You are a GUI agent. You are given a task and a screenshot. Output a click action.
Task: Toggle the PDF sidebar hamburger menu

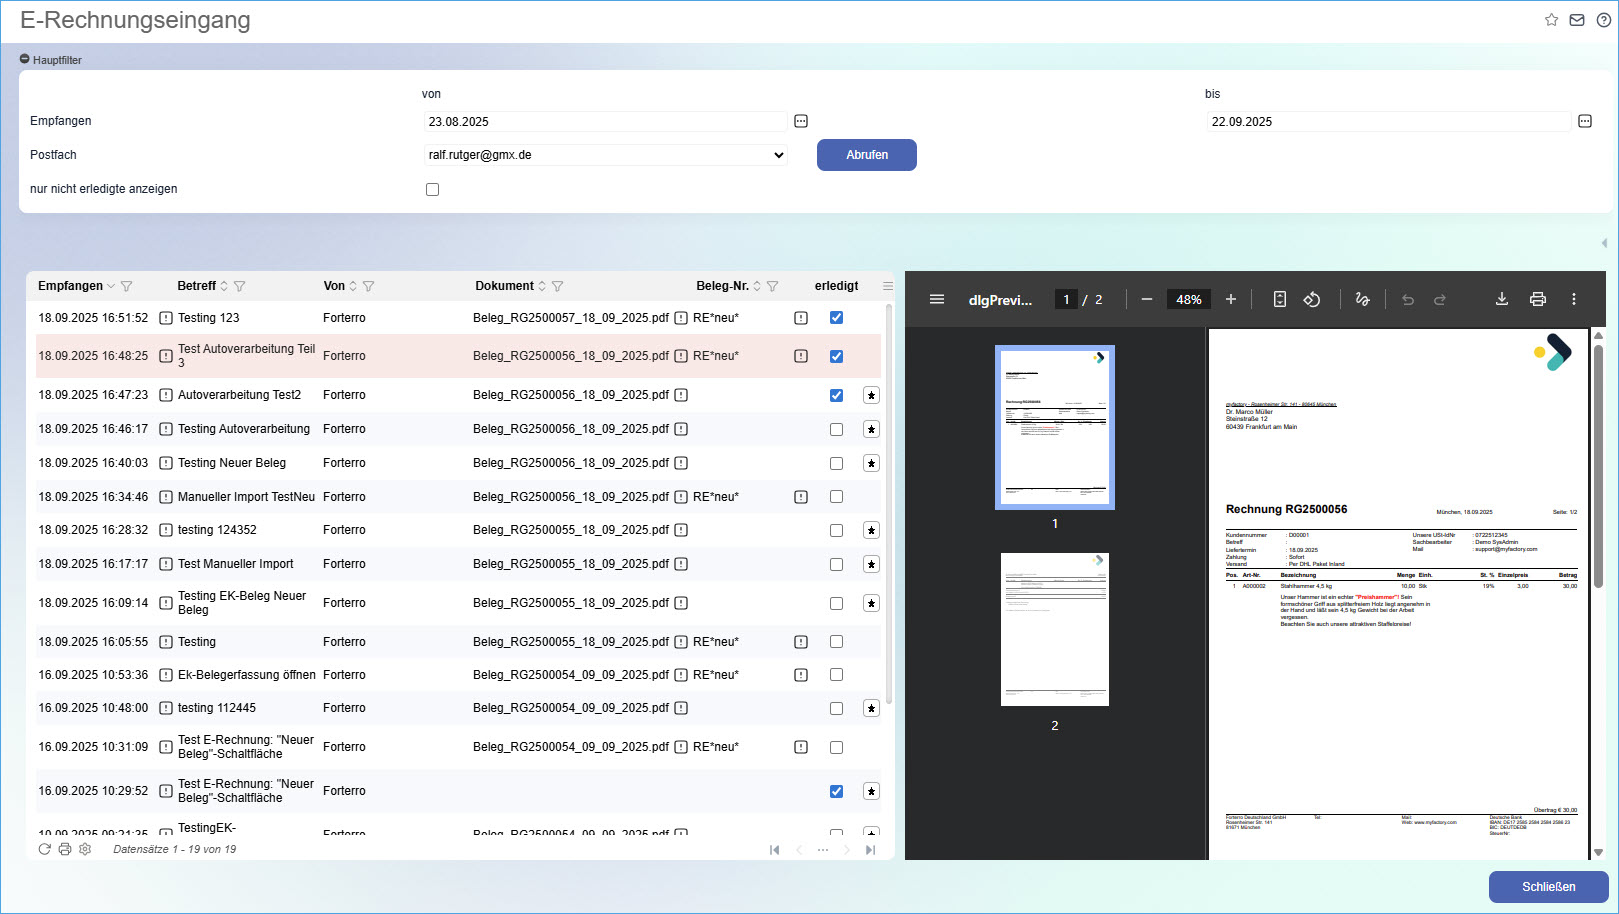[936, 299]
